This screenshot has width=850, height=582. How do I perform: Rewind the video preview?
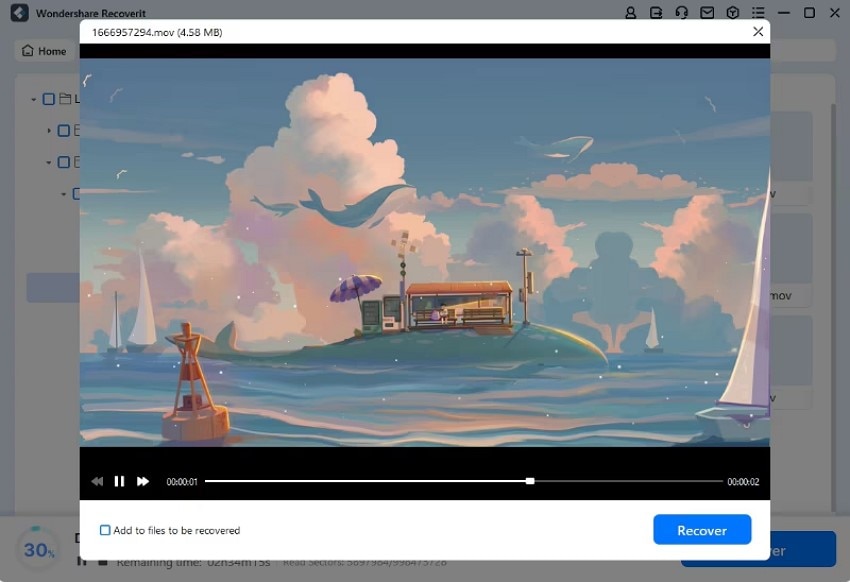coord(97,481)
